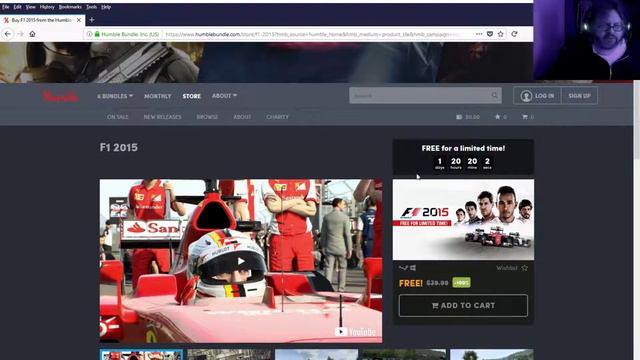
Task: Select the fifth screenshot thumbnail
Action: coord(492,355)
